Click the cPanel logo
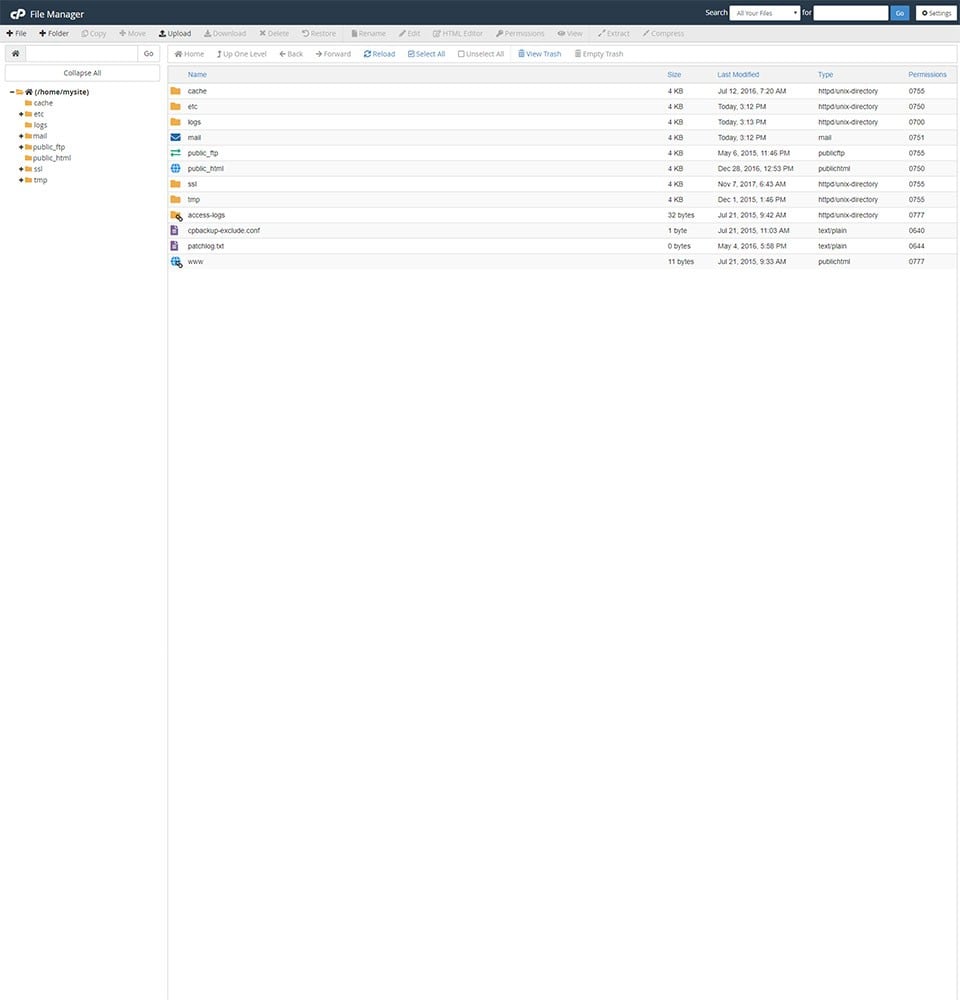This screenshot has height=1000, width=960. coord(17,13)
